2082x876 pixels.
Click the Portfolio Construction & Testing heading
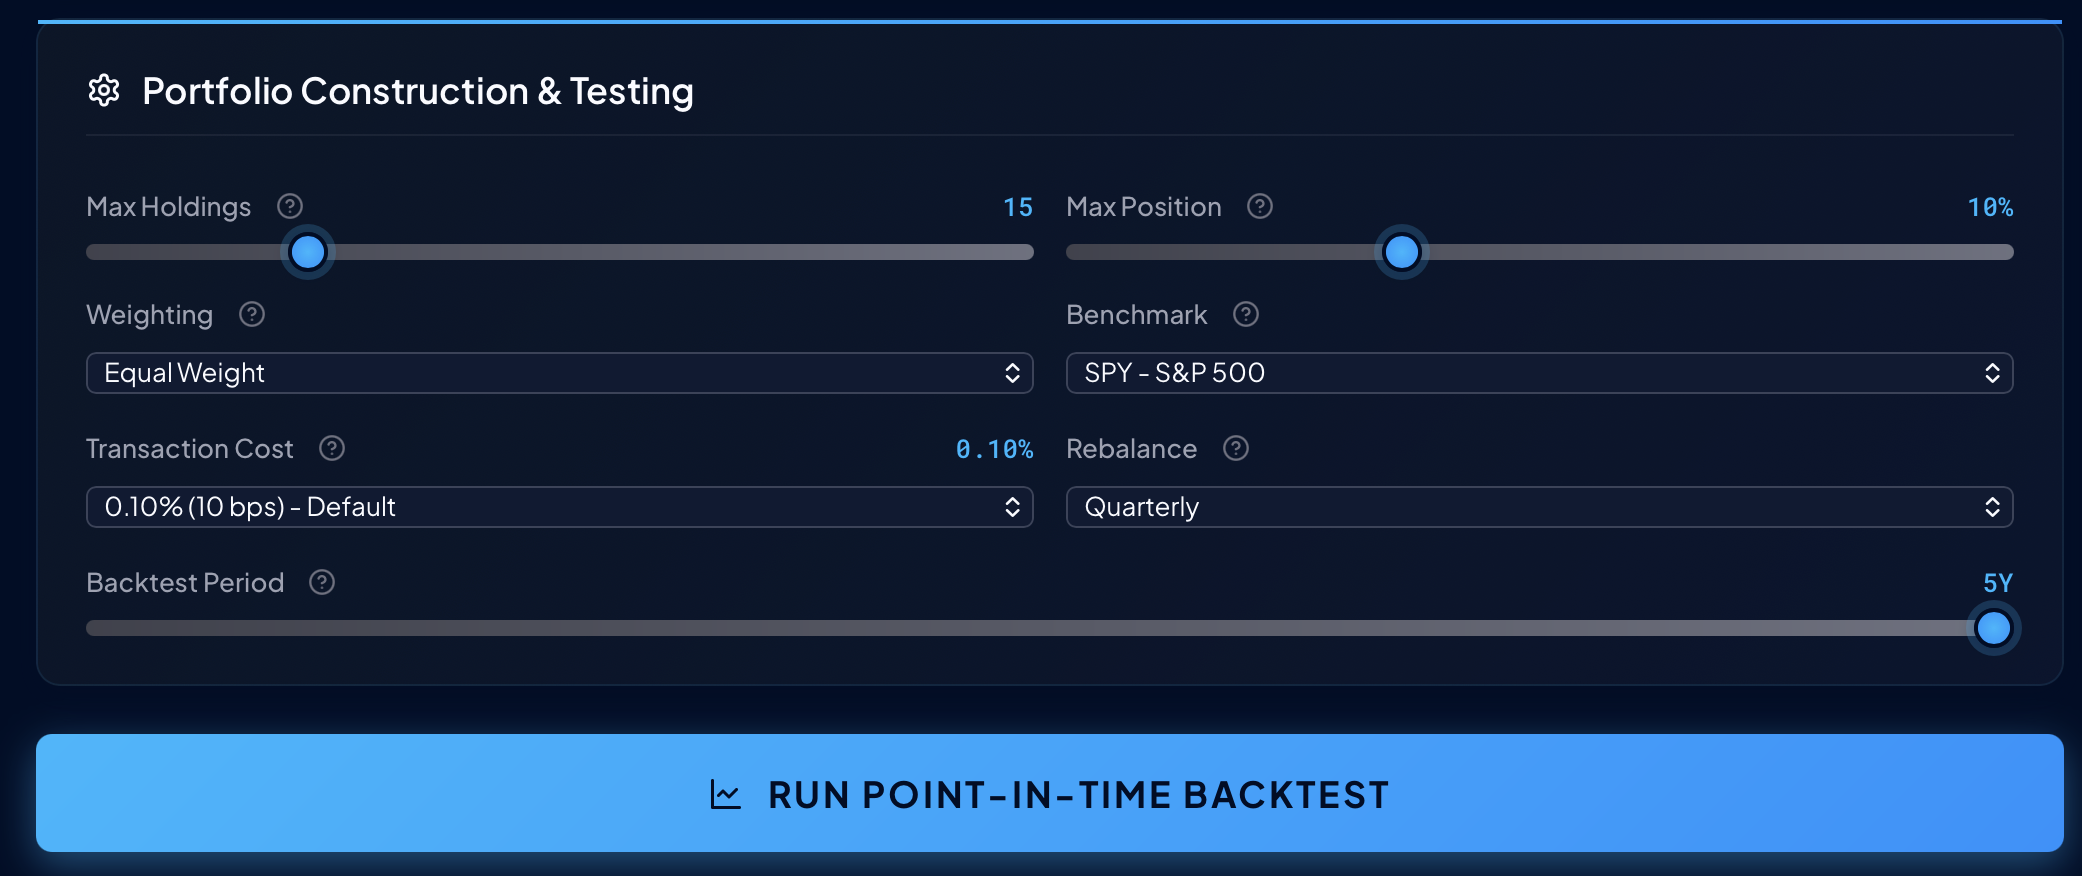tap(418, 91)
